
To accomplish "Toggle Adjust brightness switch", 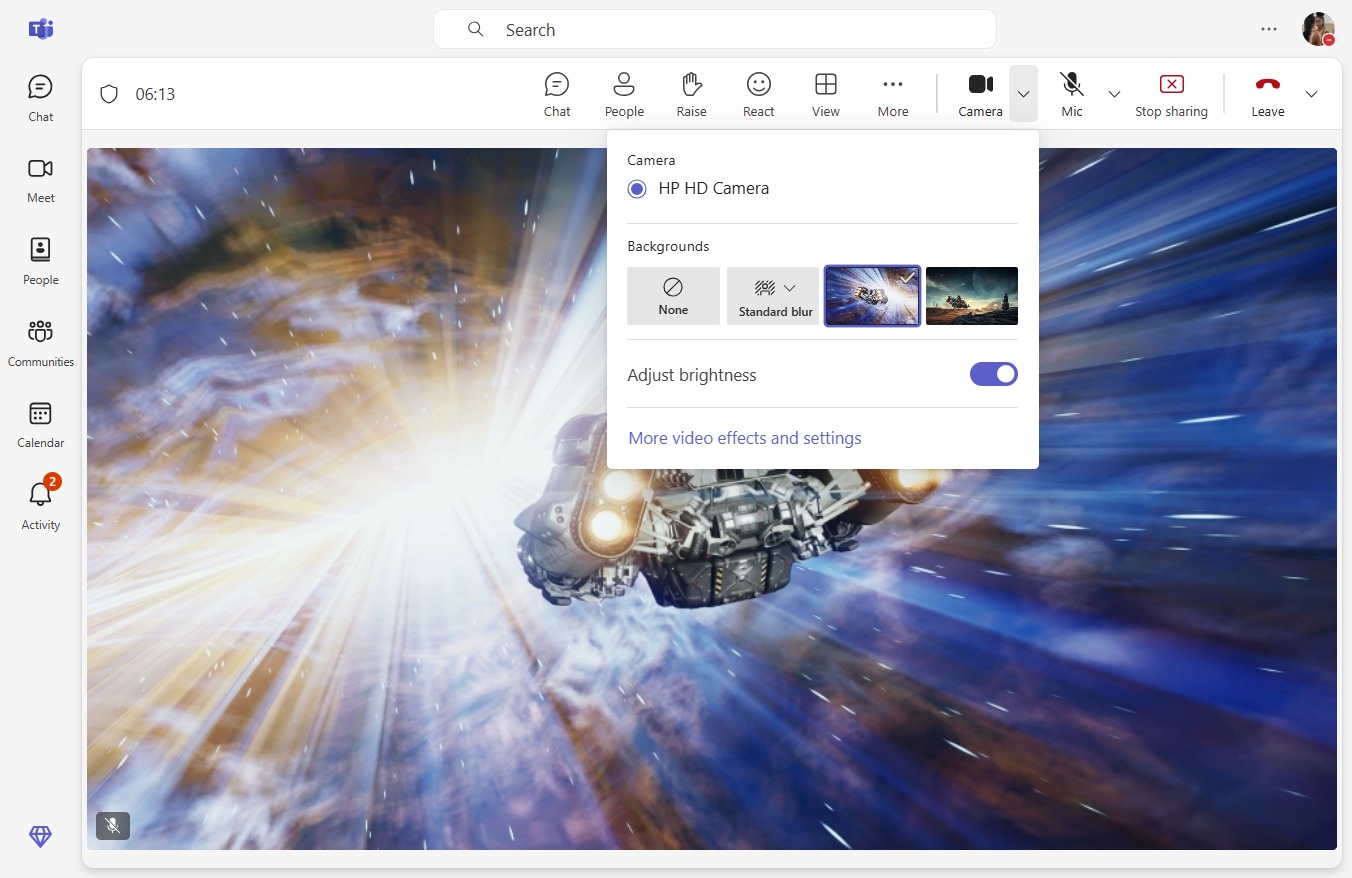I will coord(994,374).
